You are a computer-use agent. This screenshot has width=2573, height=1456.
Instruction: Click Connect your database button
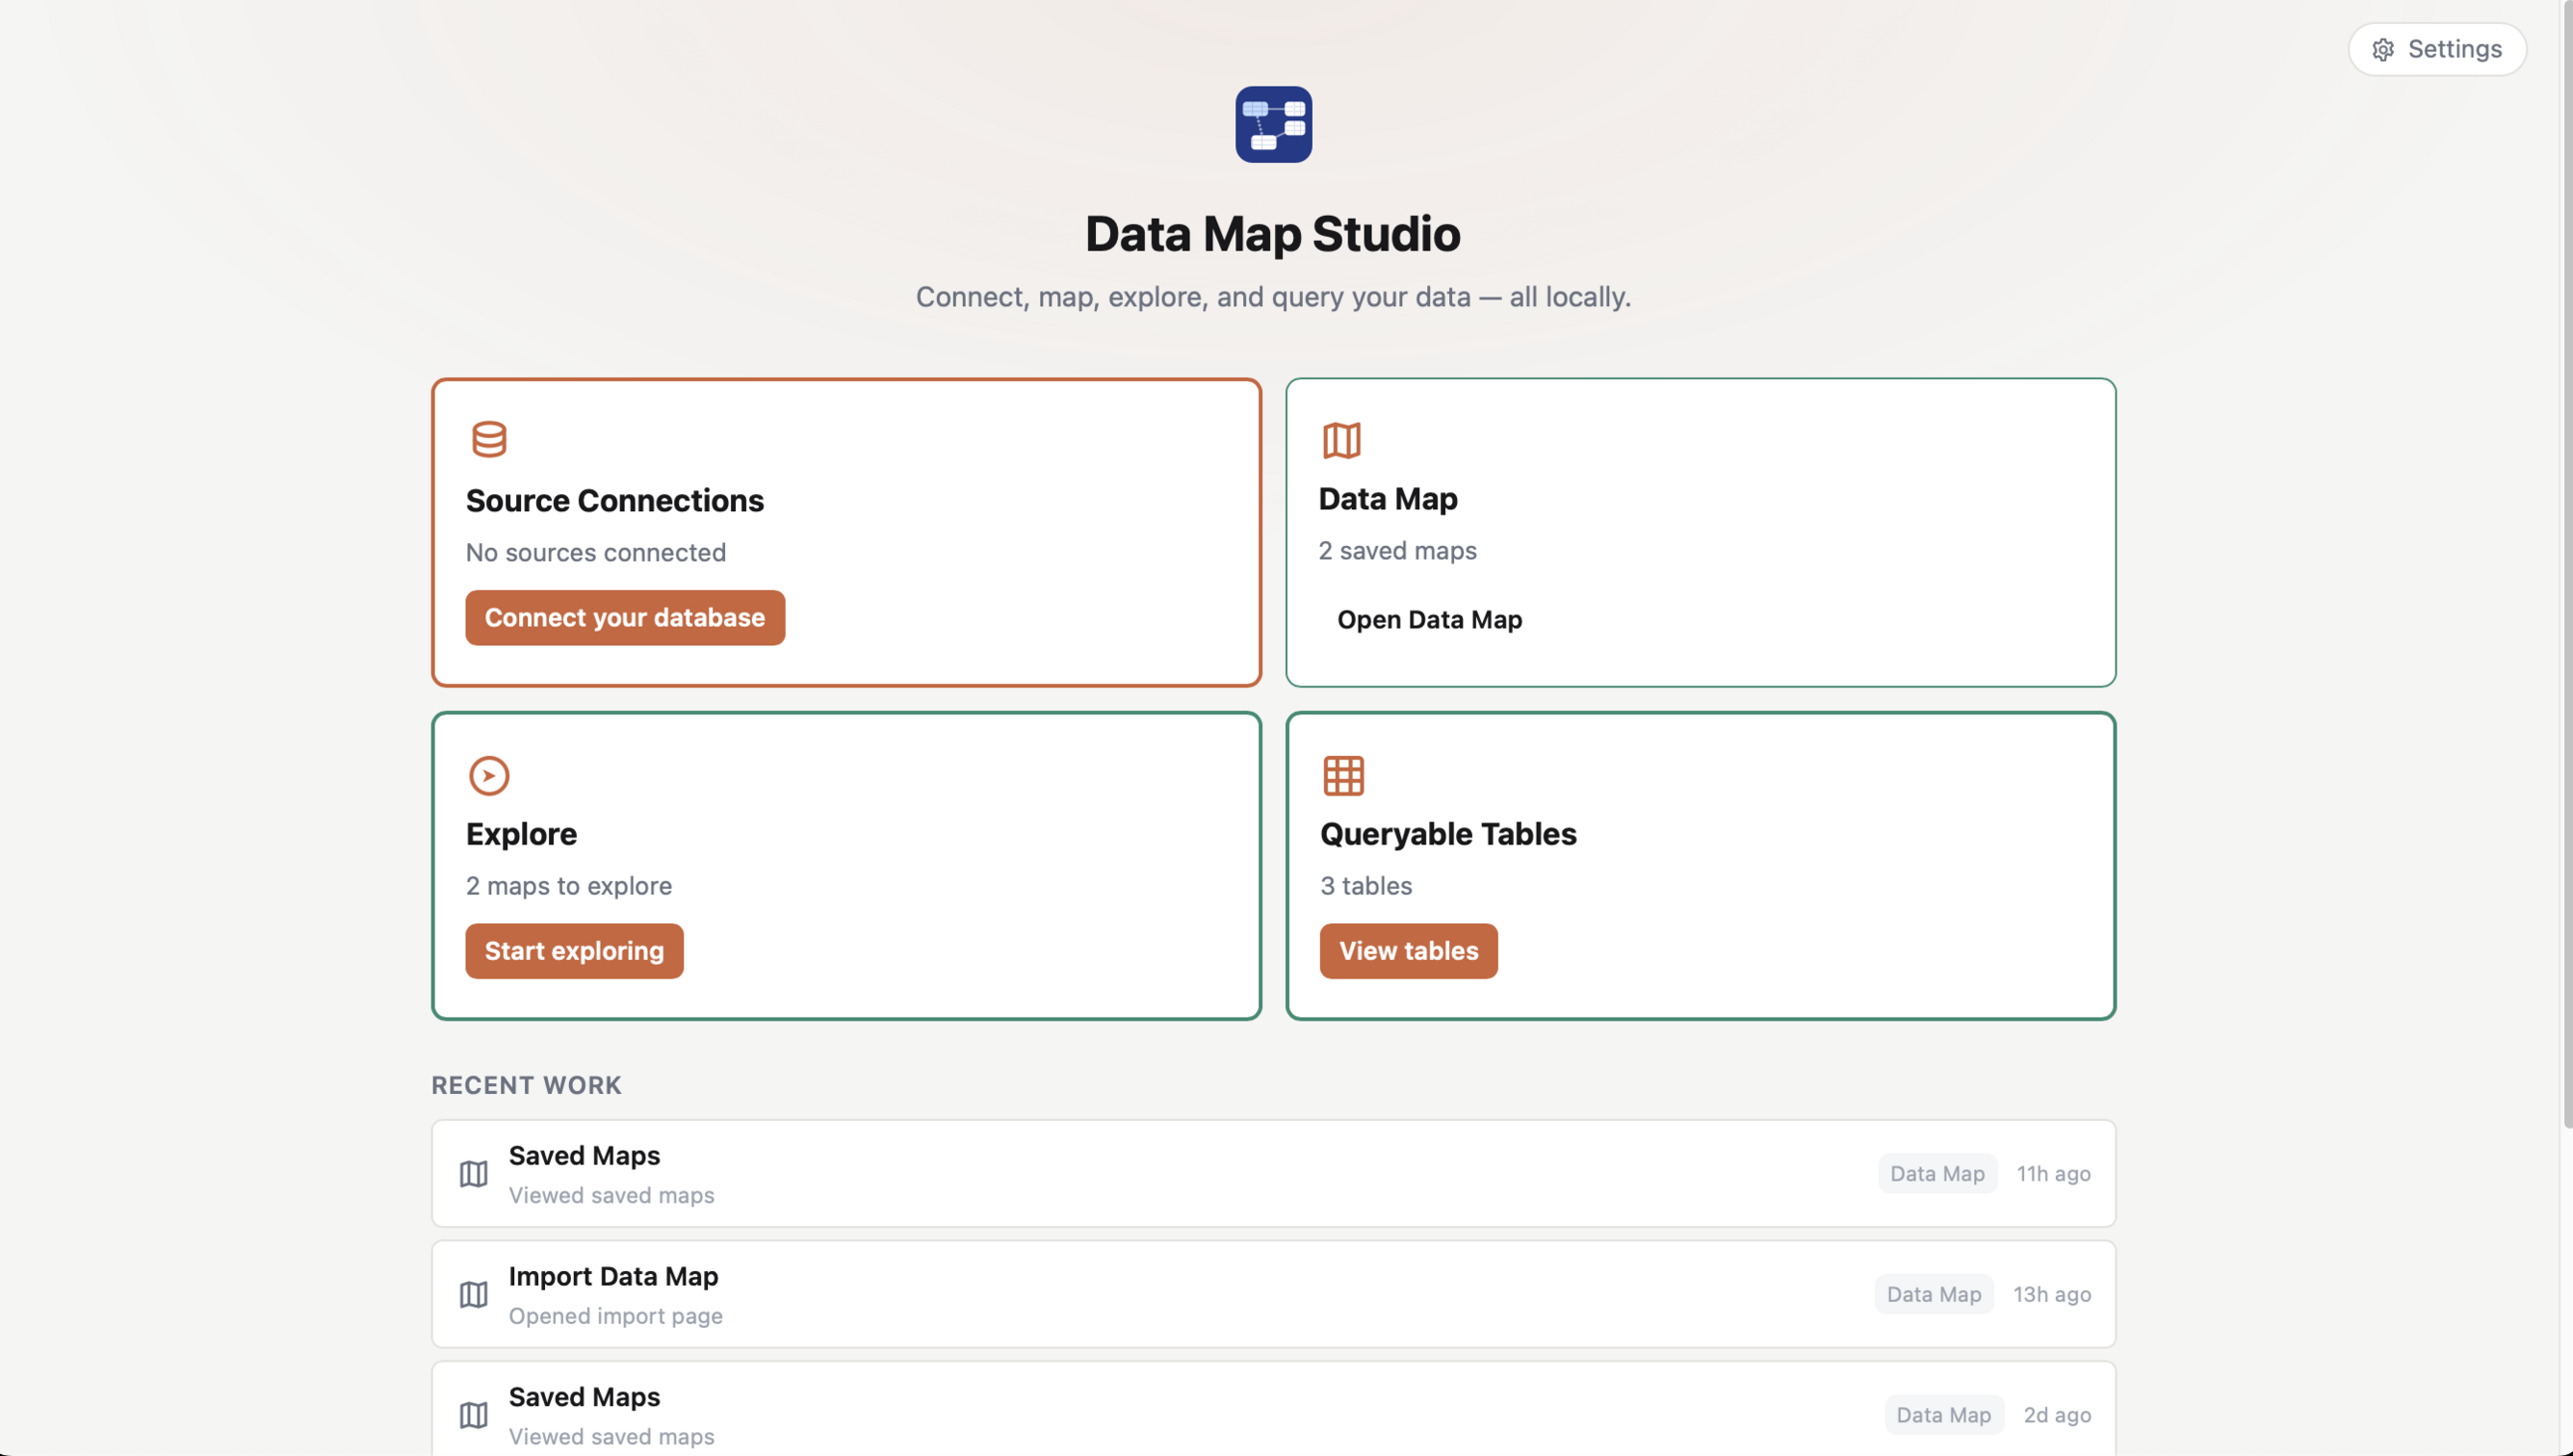coord(625,617)
